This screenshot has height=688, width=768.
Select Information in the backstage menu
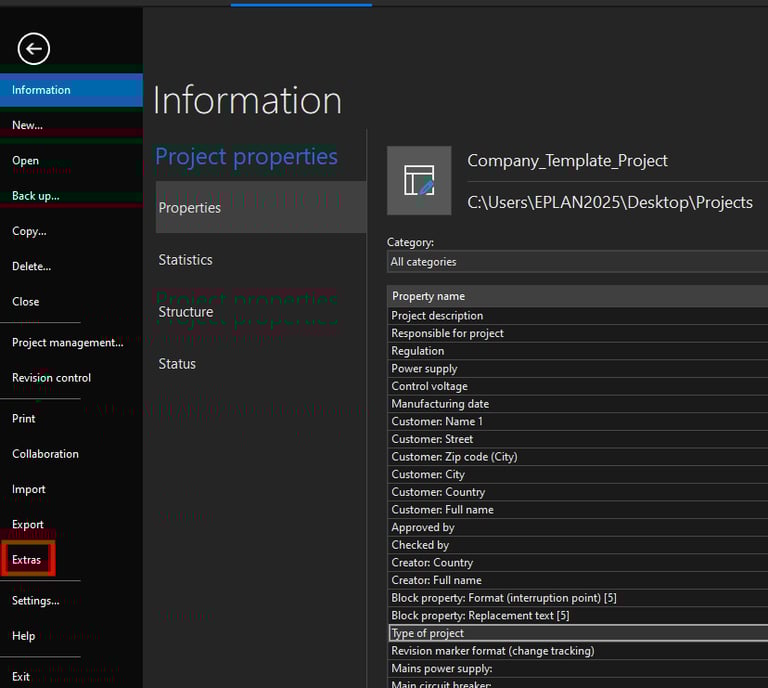(72, 90)
